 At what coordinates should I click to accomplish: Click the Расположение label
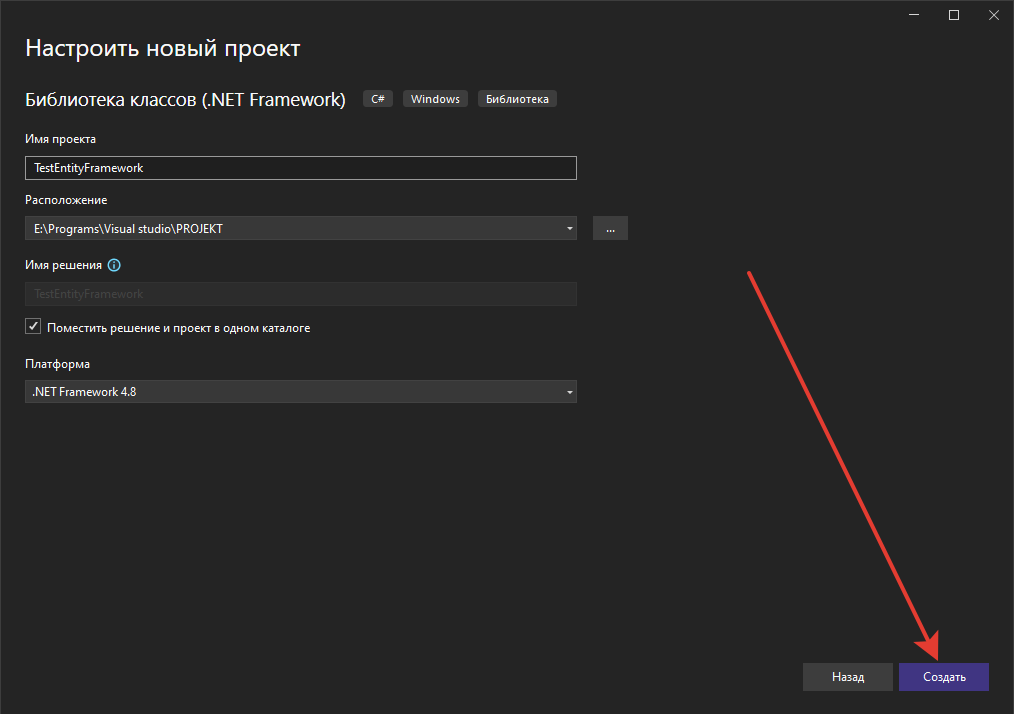click(66, 200)
